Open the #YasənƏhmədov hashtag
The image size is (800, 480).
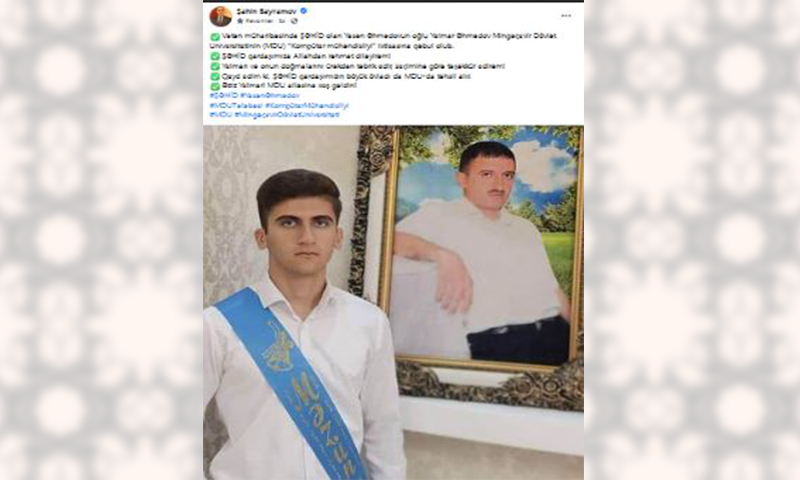pyautogui.click(x=270, y=95)
